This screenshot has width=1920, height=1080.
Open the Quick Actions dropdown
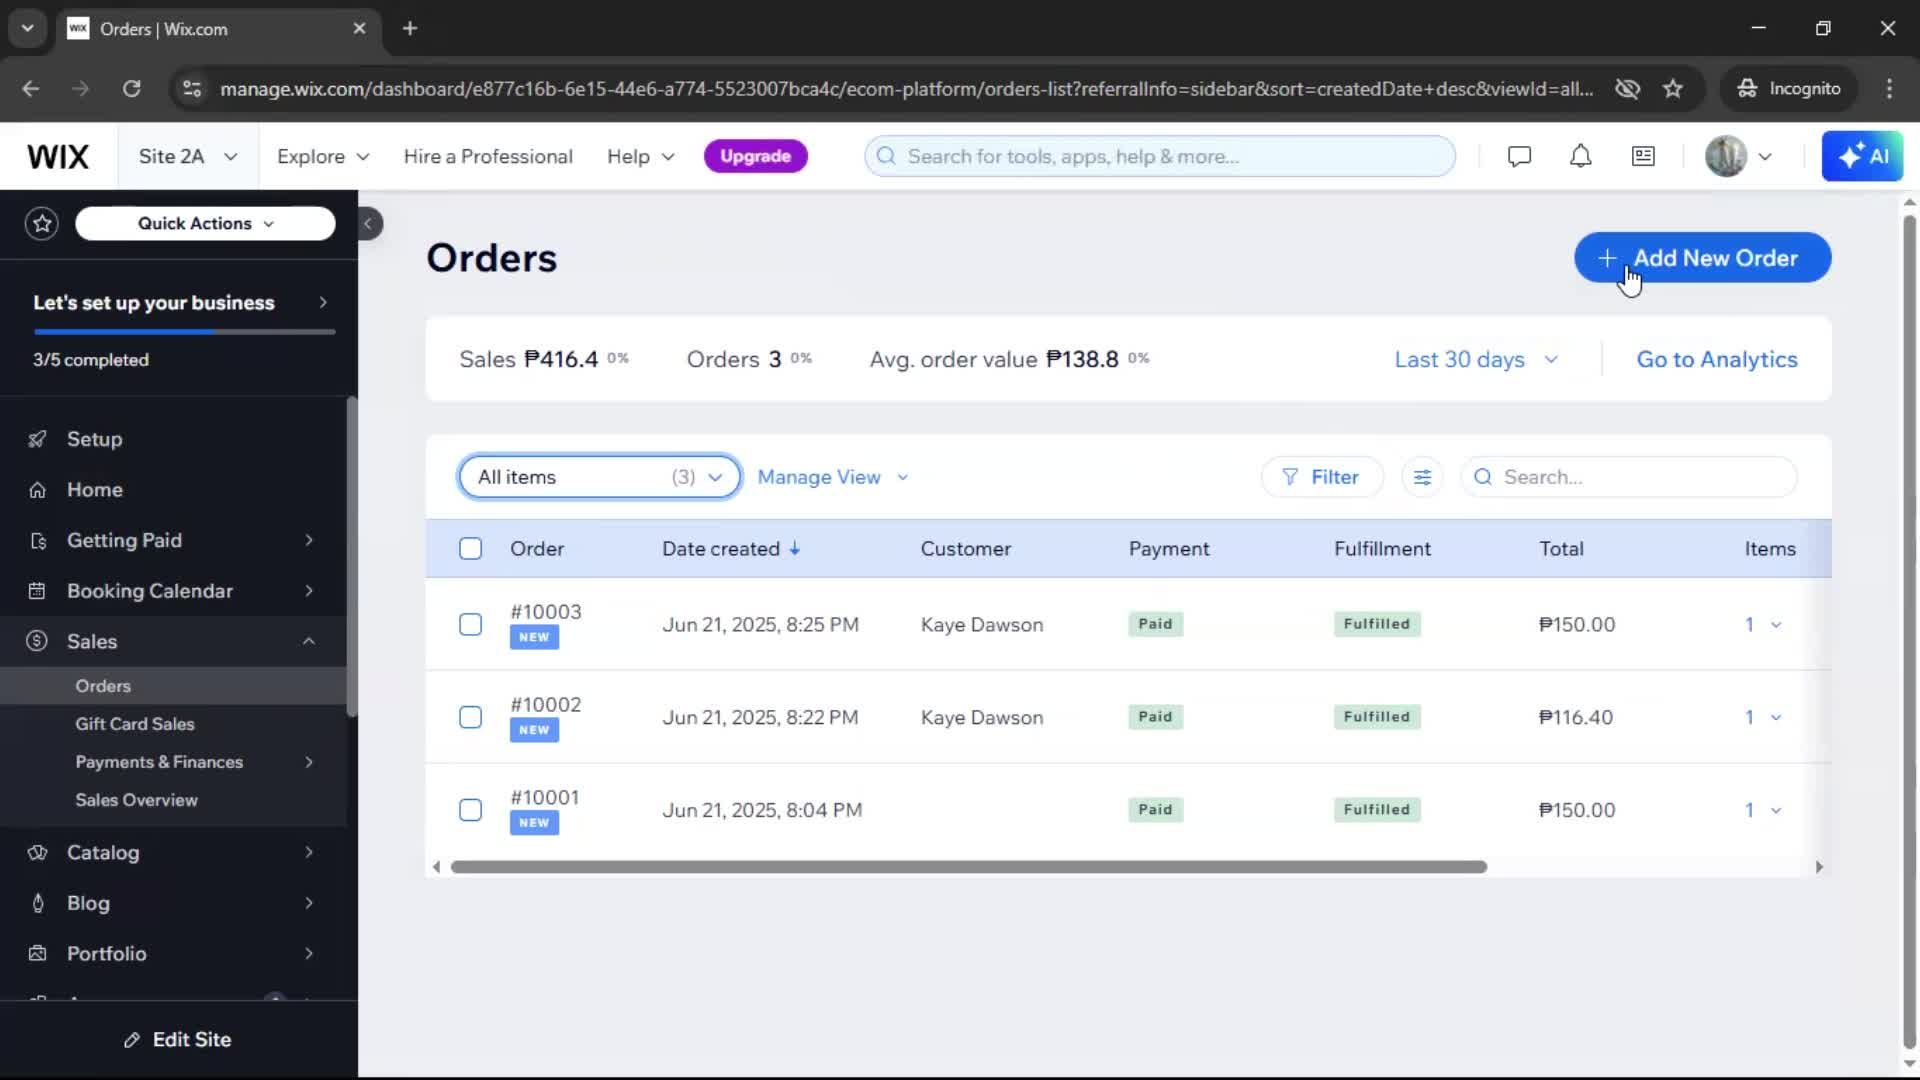point(205,224)
